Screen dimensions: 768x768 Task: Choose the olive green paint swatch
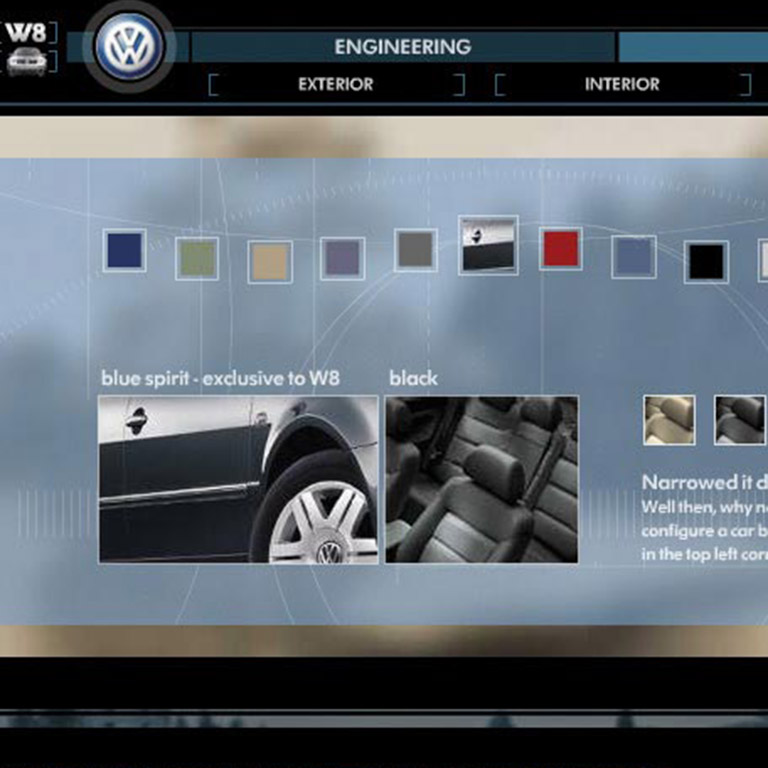tap(197, 258)
